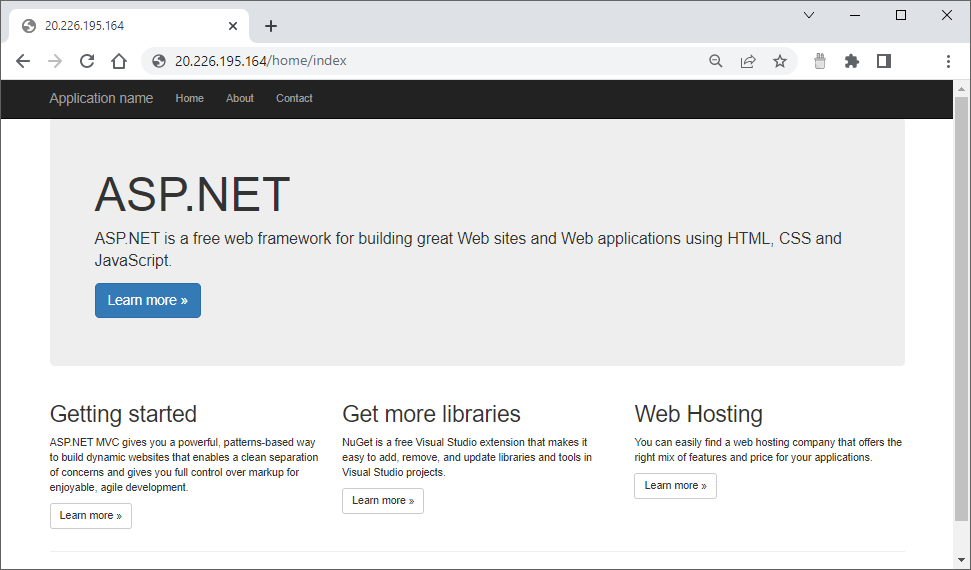This screenshot has width=971, height=570.
Task: Click the Getting started heading
Action: pos(123,414)
